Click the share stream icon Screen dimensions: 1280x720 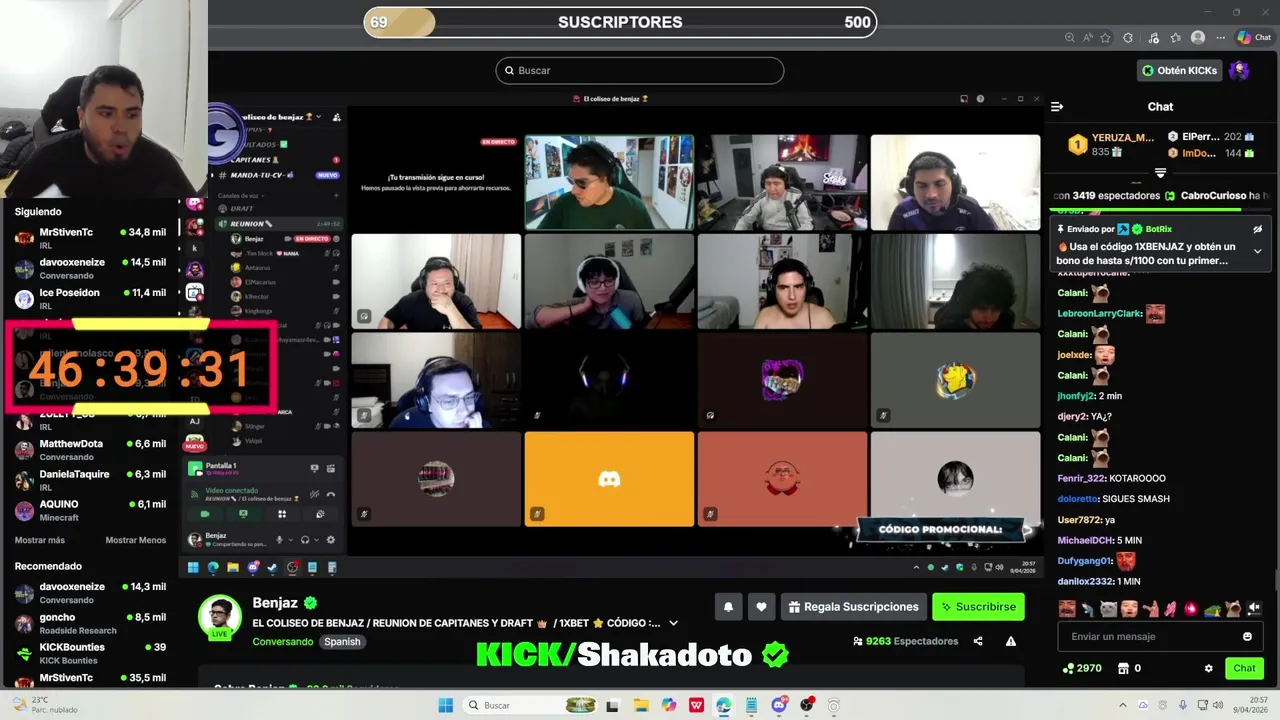978,641
